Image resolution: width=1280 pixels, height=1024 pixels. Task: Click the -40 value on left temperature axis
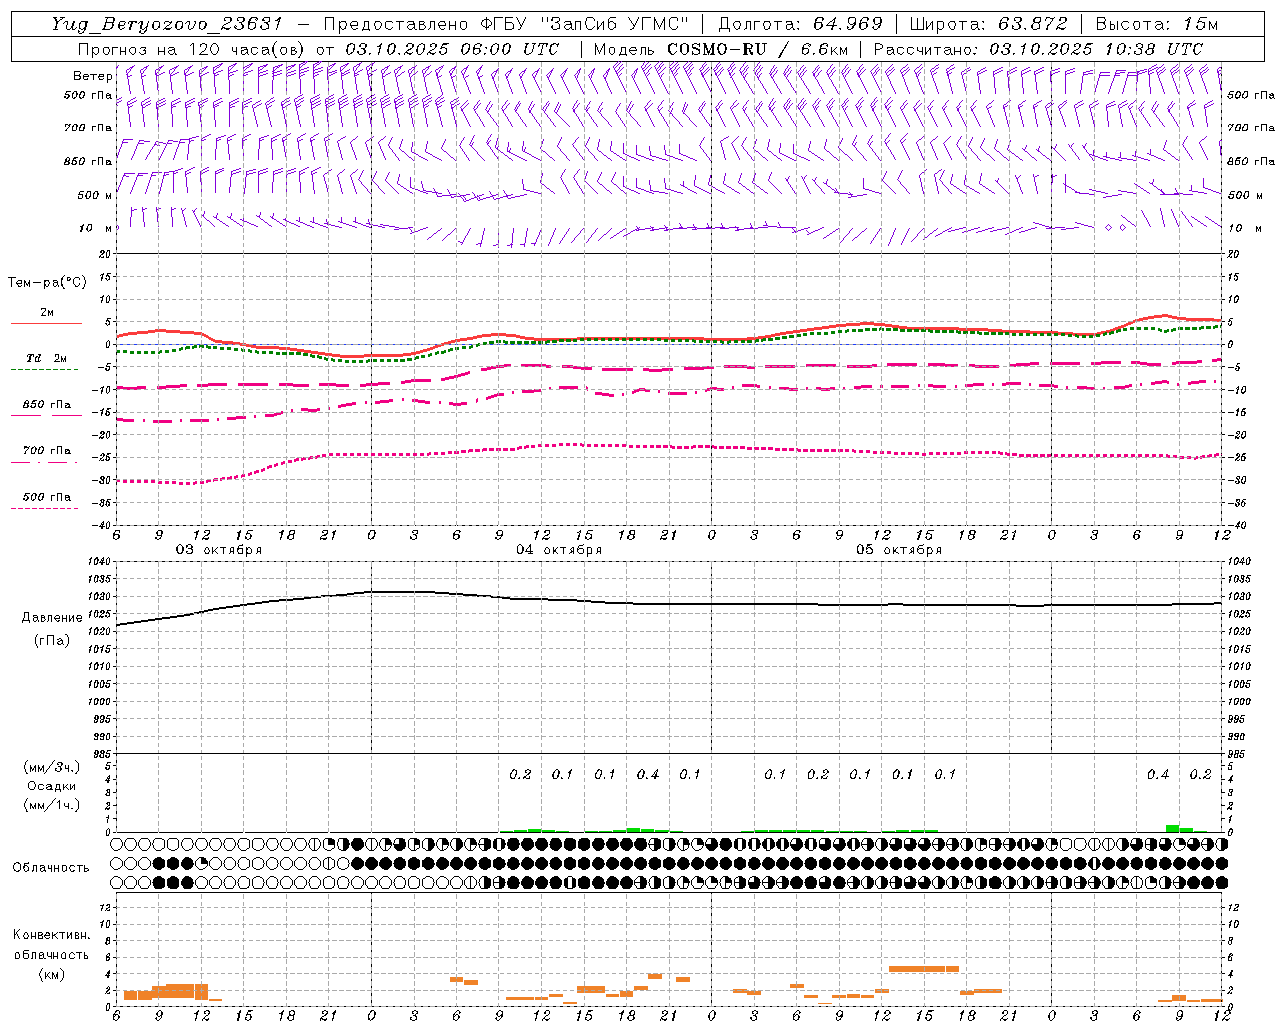[102, 525]
